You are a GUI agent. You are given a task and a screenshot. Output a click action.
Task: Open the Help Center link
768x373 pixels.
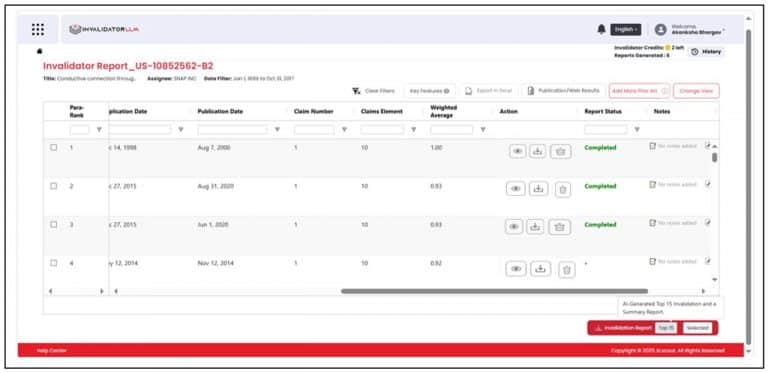[x=51, y=350]
